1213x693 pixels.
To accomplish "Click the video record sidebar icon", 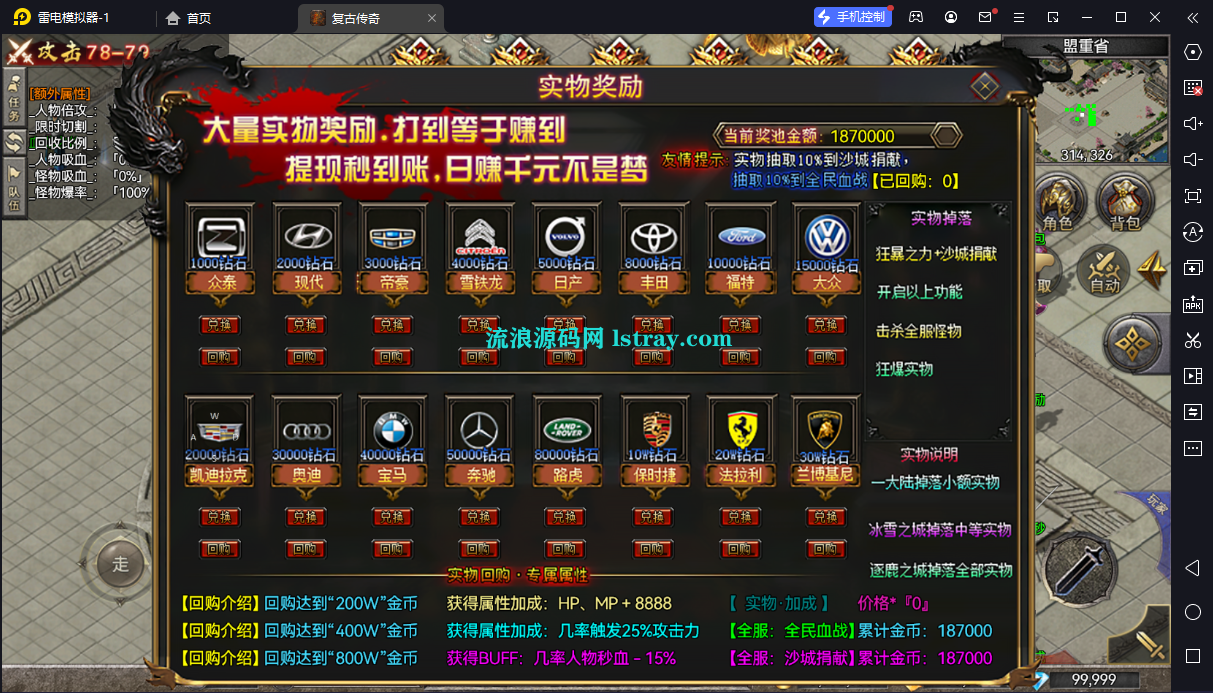I will [1192, 376].
